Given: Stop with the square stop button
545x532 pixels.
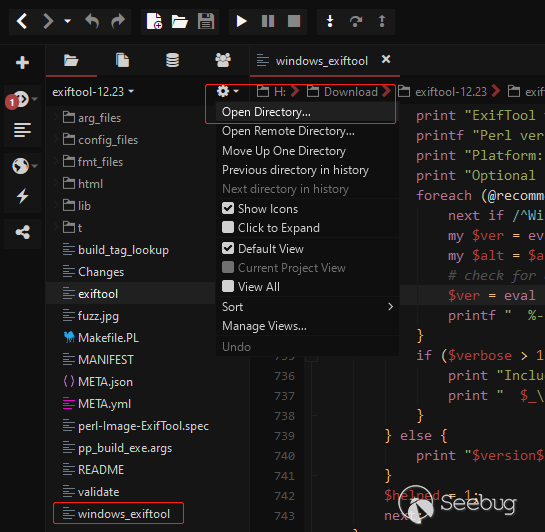Looking at the screenshot, I should pos(294,21).
